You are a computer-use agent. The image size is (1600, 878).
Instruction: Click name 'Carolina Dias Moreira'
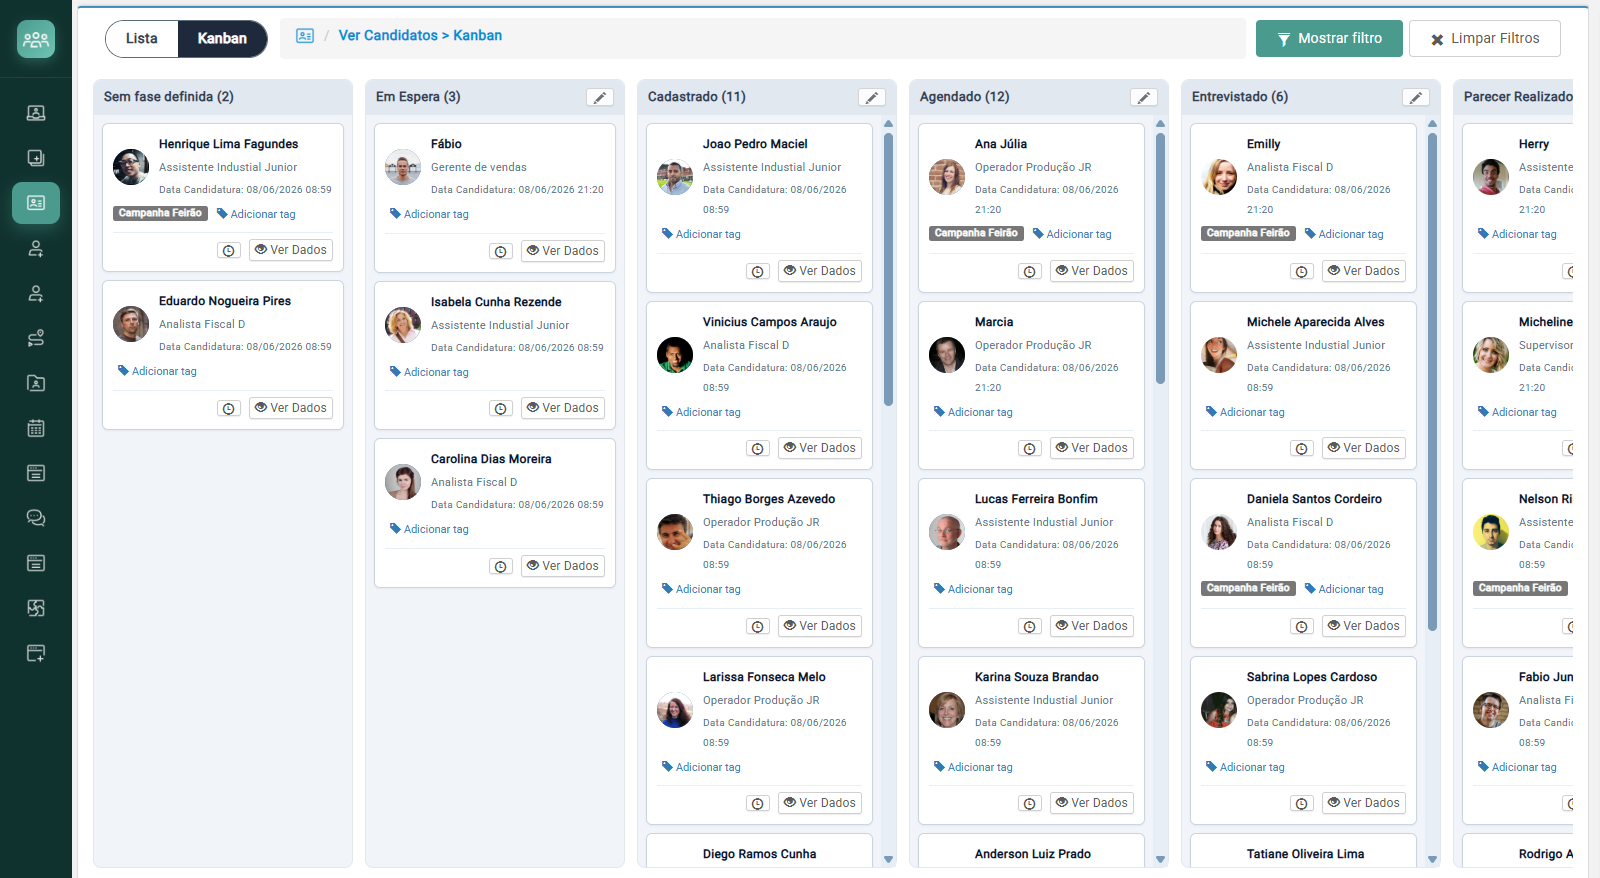pyautogui.click(x=491, y=459)
